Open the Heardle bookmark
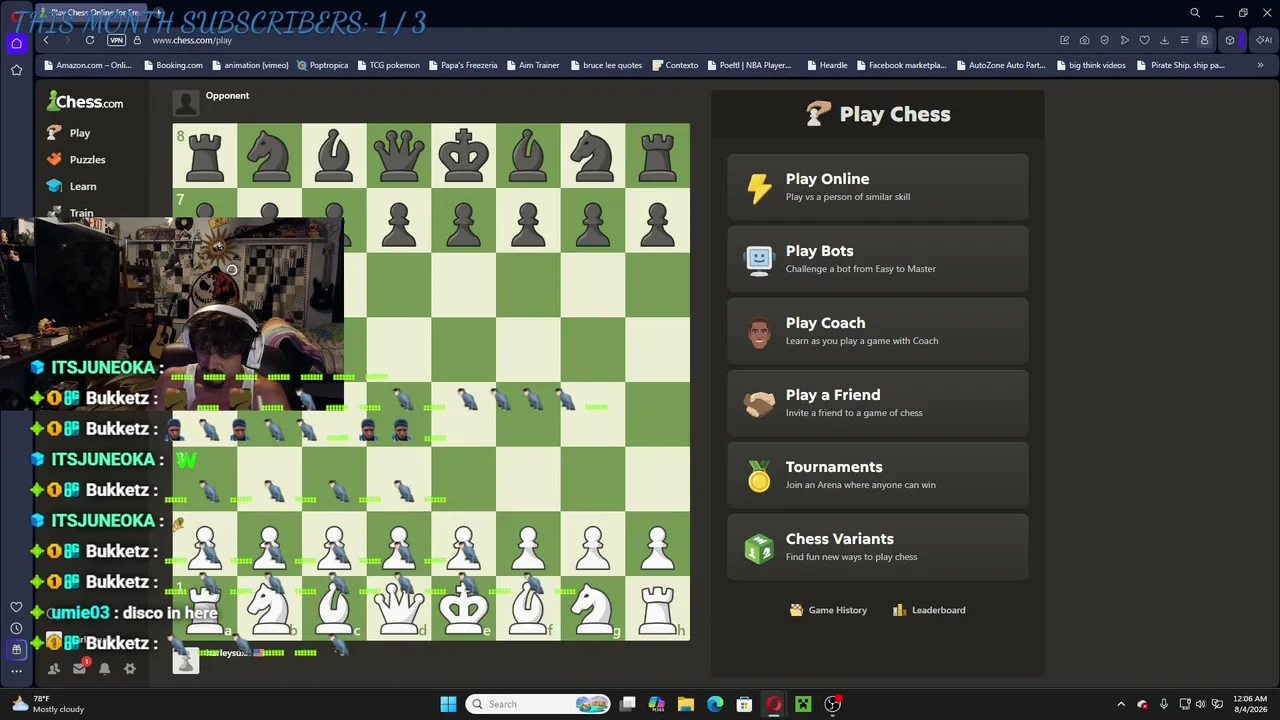 [x=826, y=65]
